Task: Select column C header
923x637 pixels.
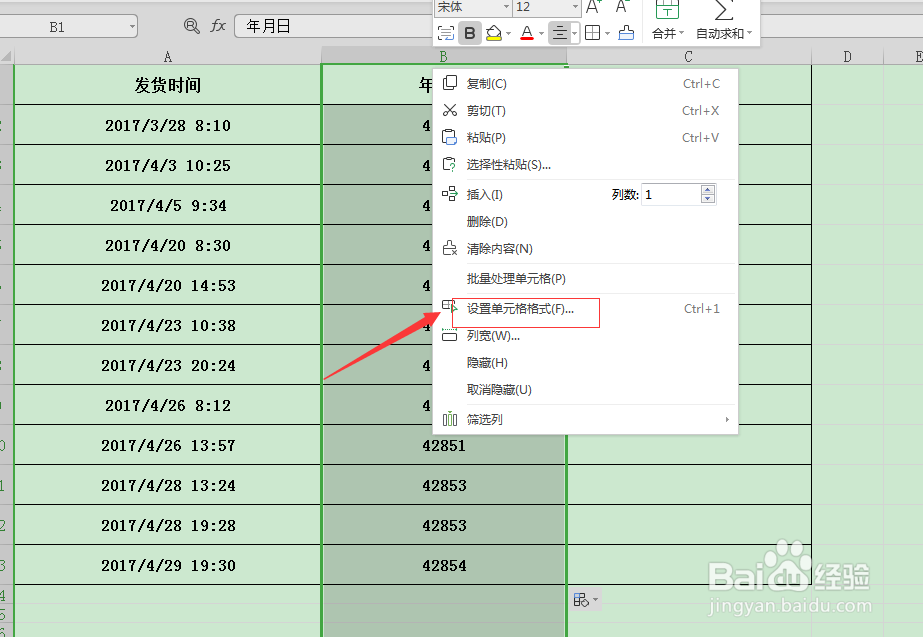Action: tap(689, 57)
